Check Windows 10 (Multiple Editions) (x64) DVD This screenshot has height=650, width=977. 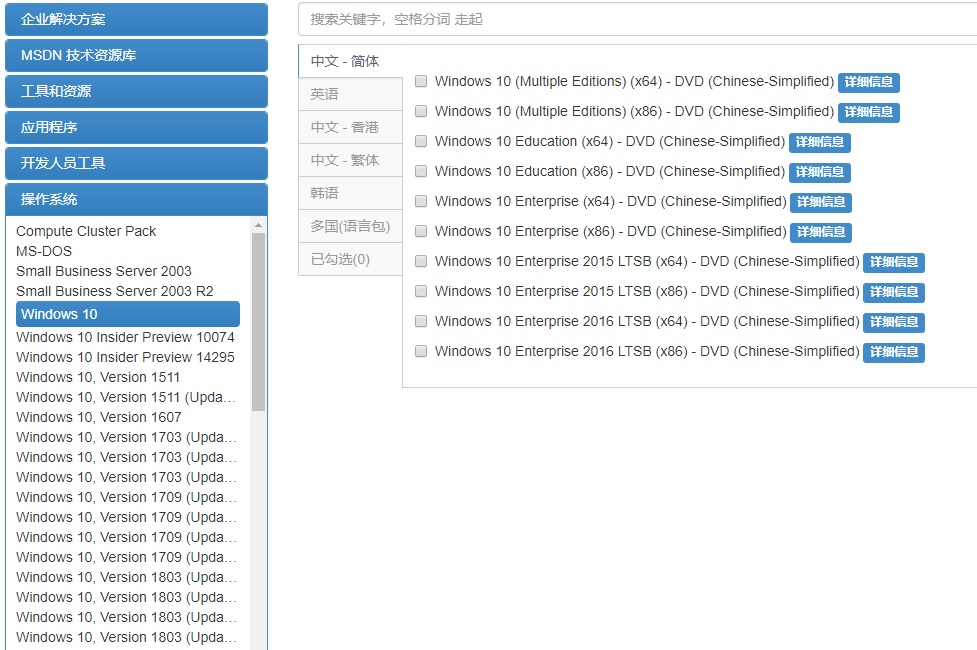[421, 81]
